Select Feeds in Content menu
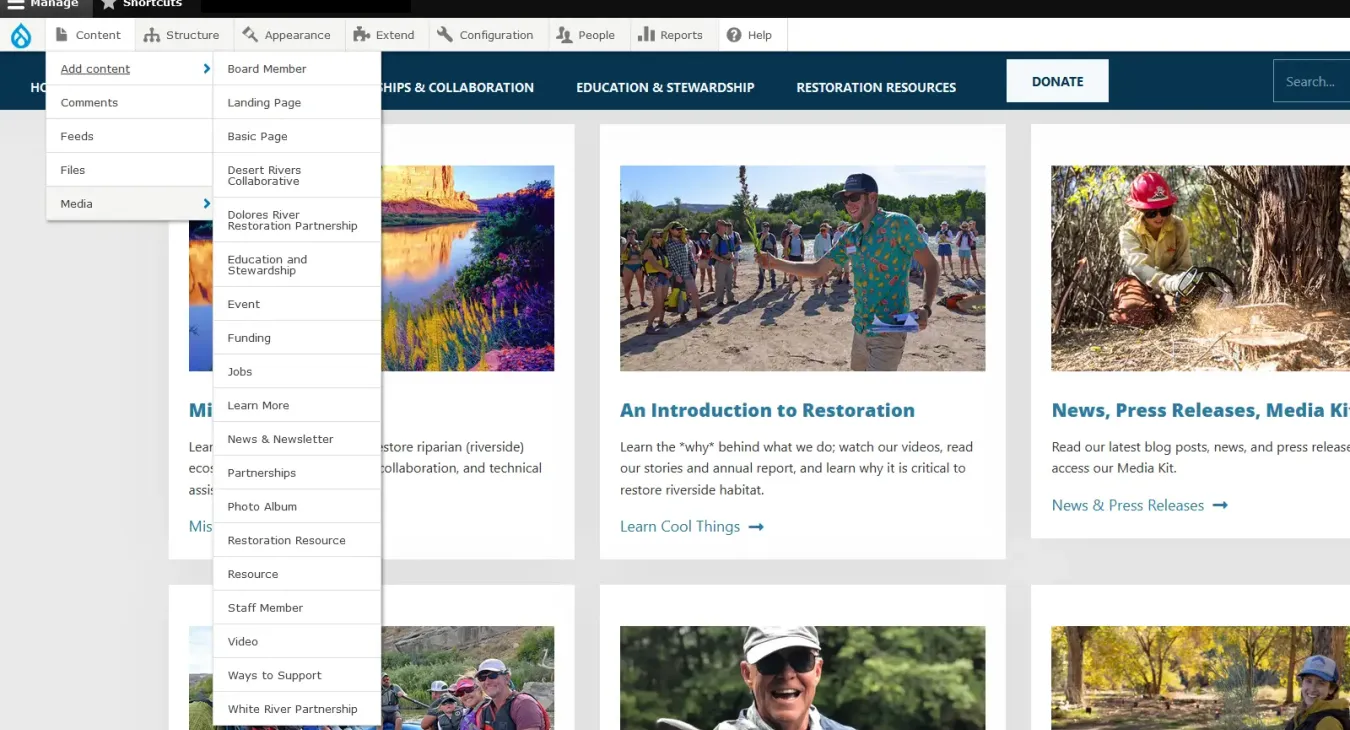This screenshot has width=1350, height=730. tap(129, 137)
